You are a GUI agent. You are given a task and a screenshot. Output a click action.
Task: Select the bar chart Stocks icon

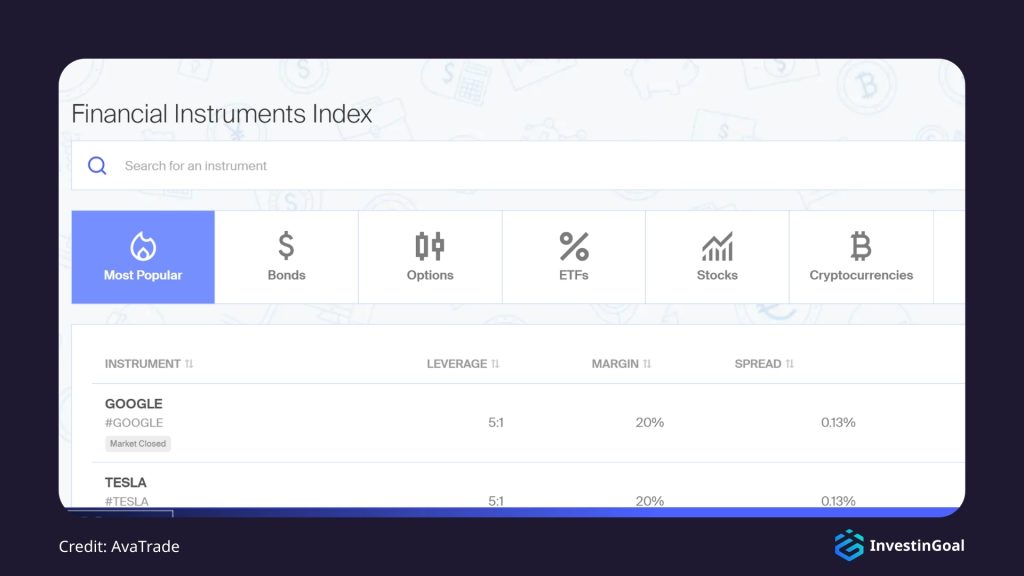(717, 243)
